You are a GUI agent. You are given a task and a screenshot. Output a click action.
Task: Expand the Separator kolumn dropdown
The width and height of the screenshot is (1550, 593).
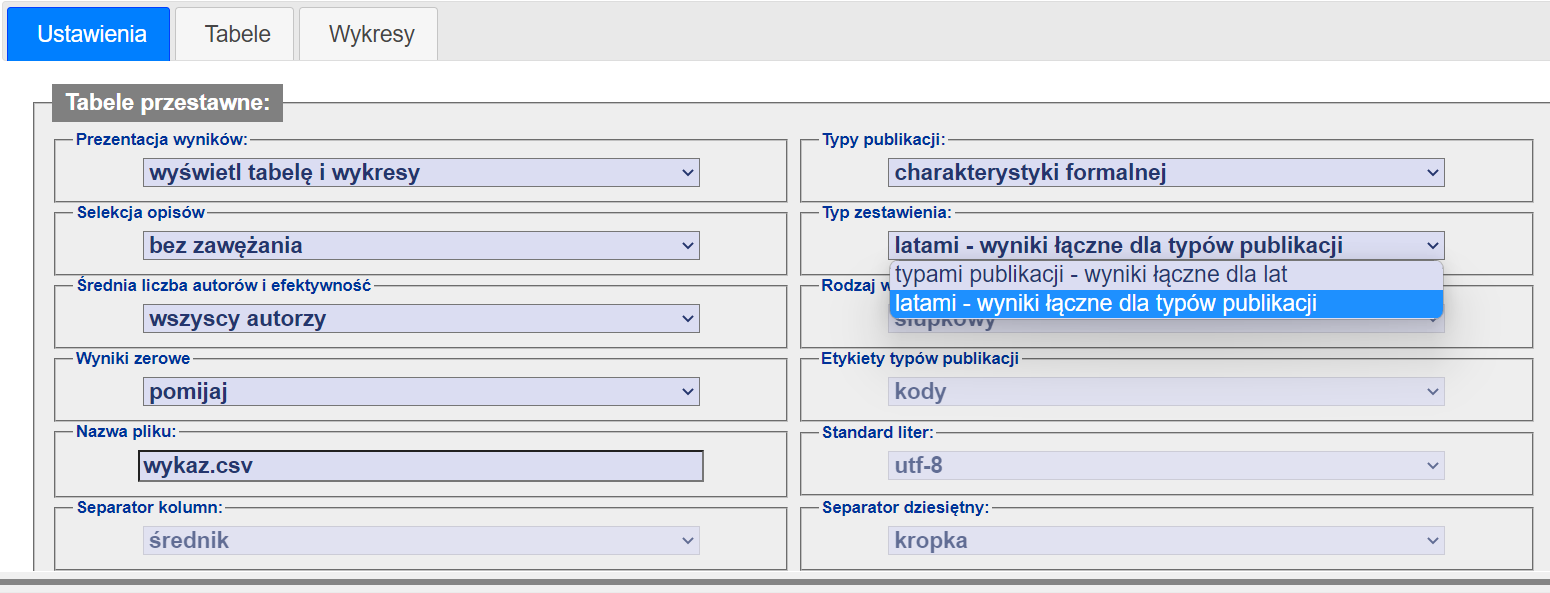click(421, 540)
